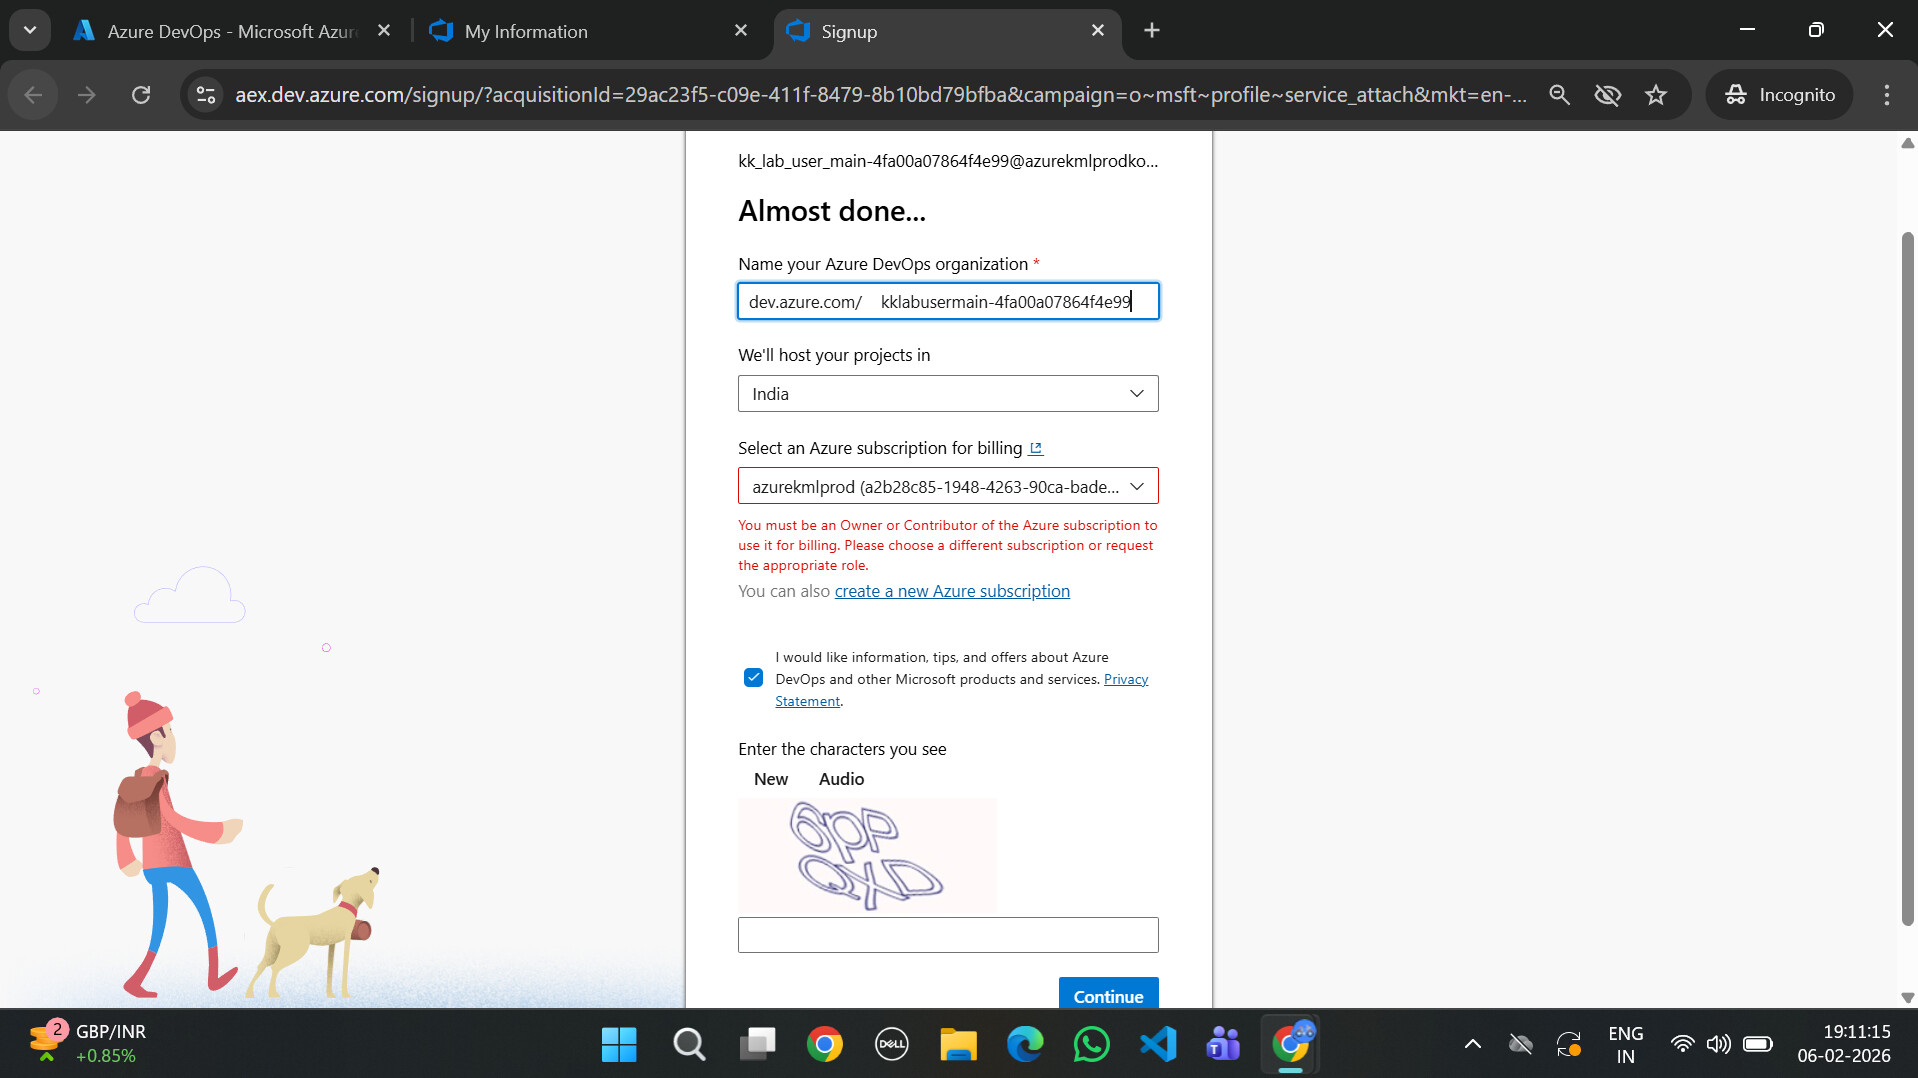Go forward to the next page

coord(87,95)
